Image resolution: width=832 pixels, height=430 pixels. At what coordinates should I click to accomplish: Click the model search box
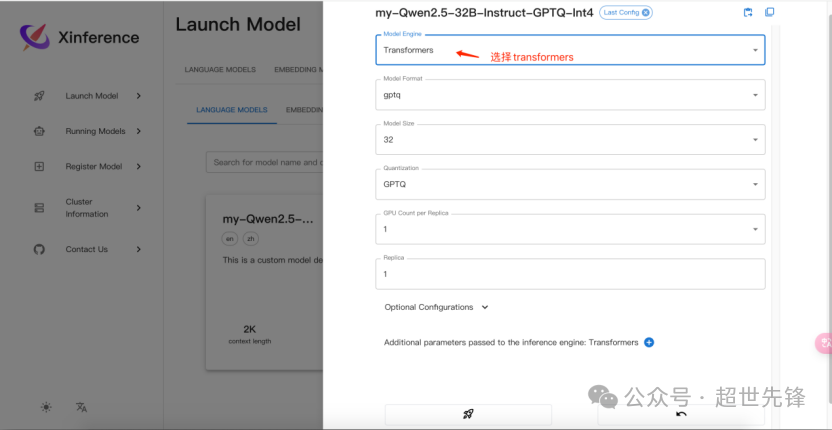(x=264, y=162)
